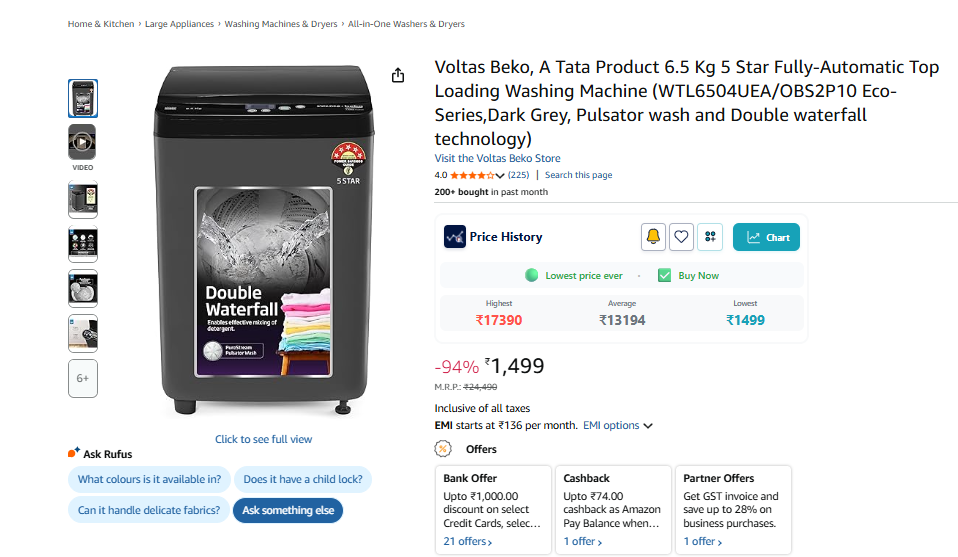Open the Chart button in Price History
958x557 pixels.
766,237
